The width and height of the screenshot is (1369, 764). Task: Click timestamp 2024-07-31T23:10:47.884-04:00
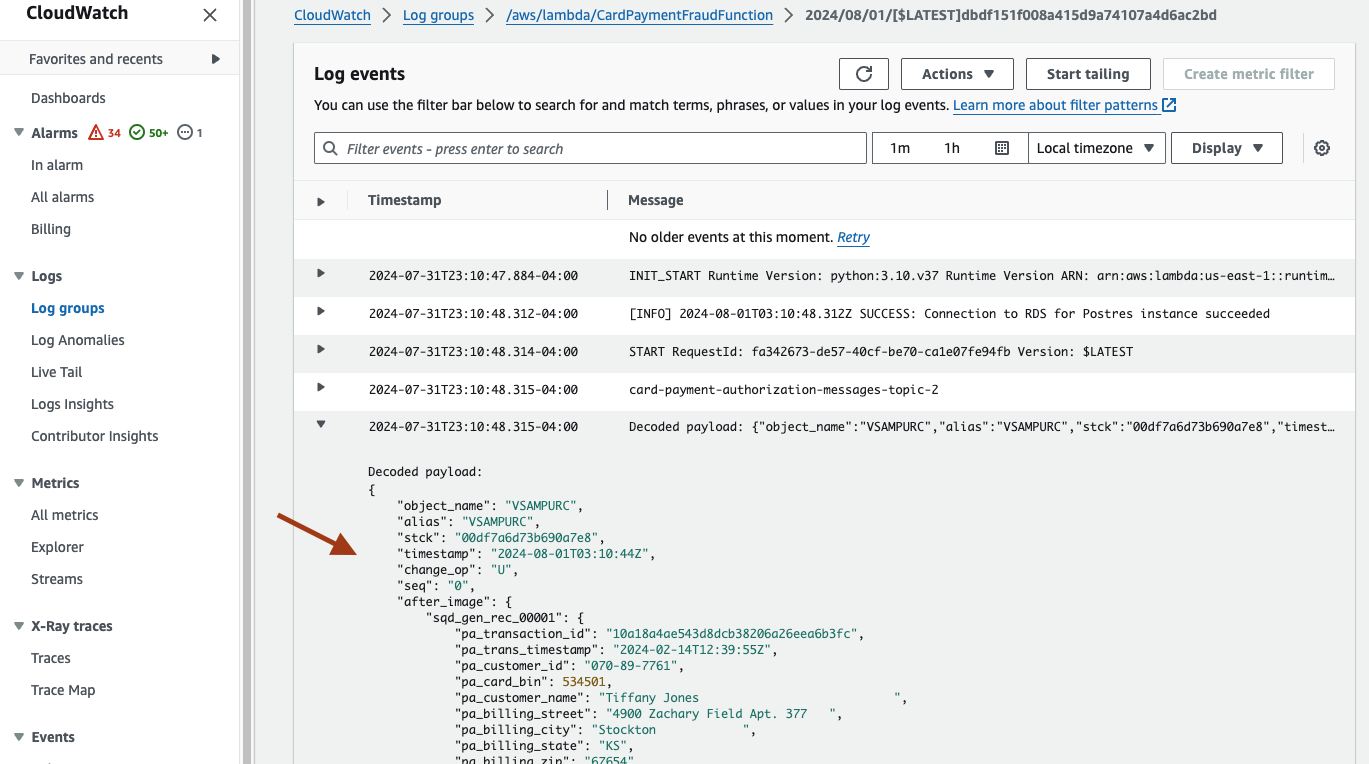point(473,276)
